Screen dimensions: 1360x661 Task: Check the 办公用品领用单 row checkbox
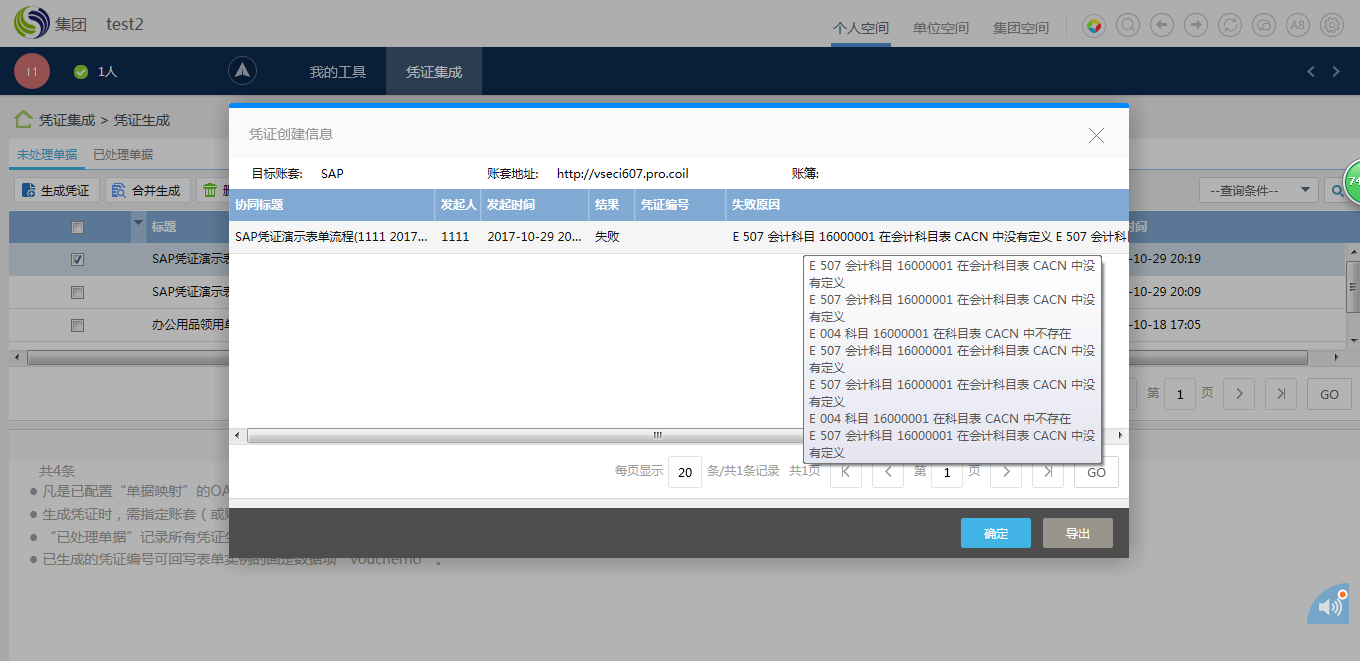77,325
